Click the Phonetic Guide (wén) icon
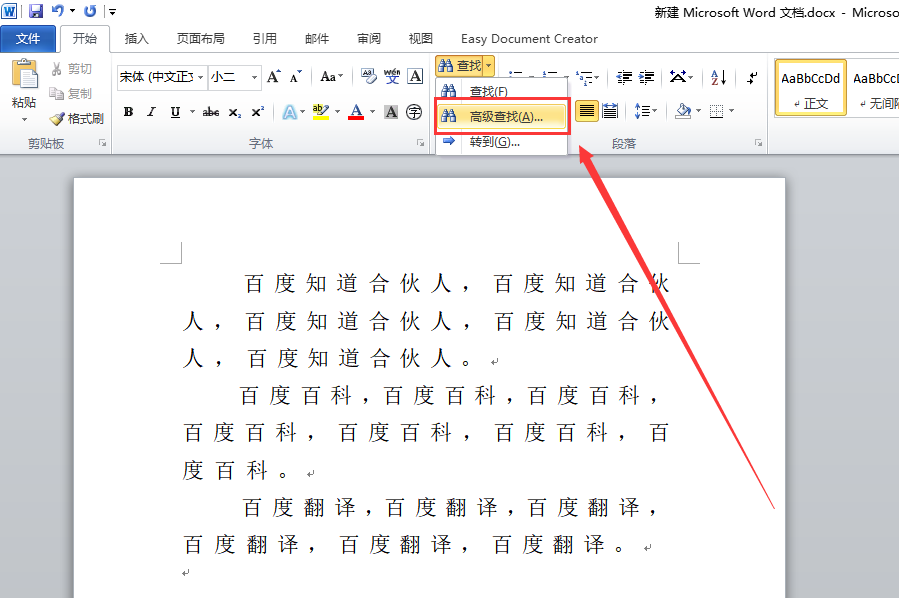The height and width of the screenshot is (598, 899). [392, 76]
